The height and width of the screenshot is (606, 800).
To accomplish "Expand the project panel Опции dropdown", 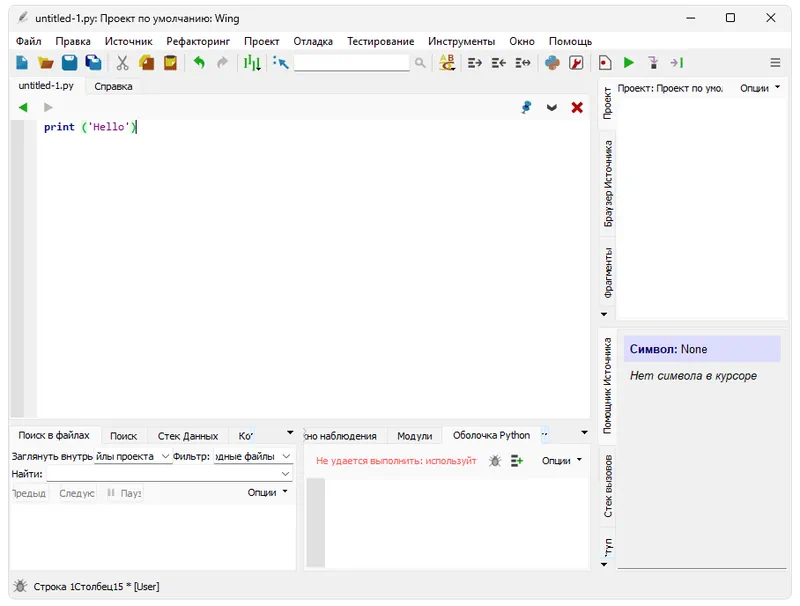I will [x=760, y=88].
